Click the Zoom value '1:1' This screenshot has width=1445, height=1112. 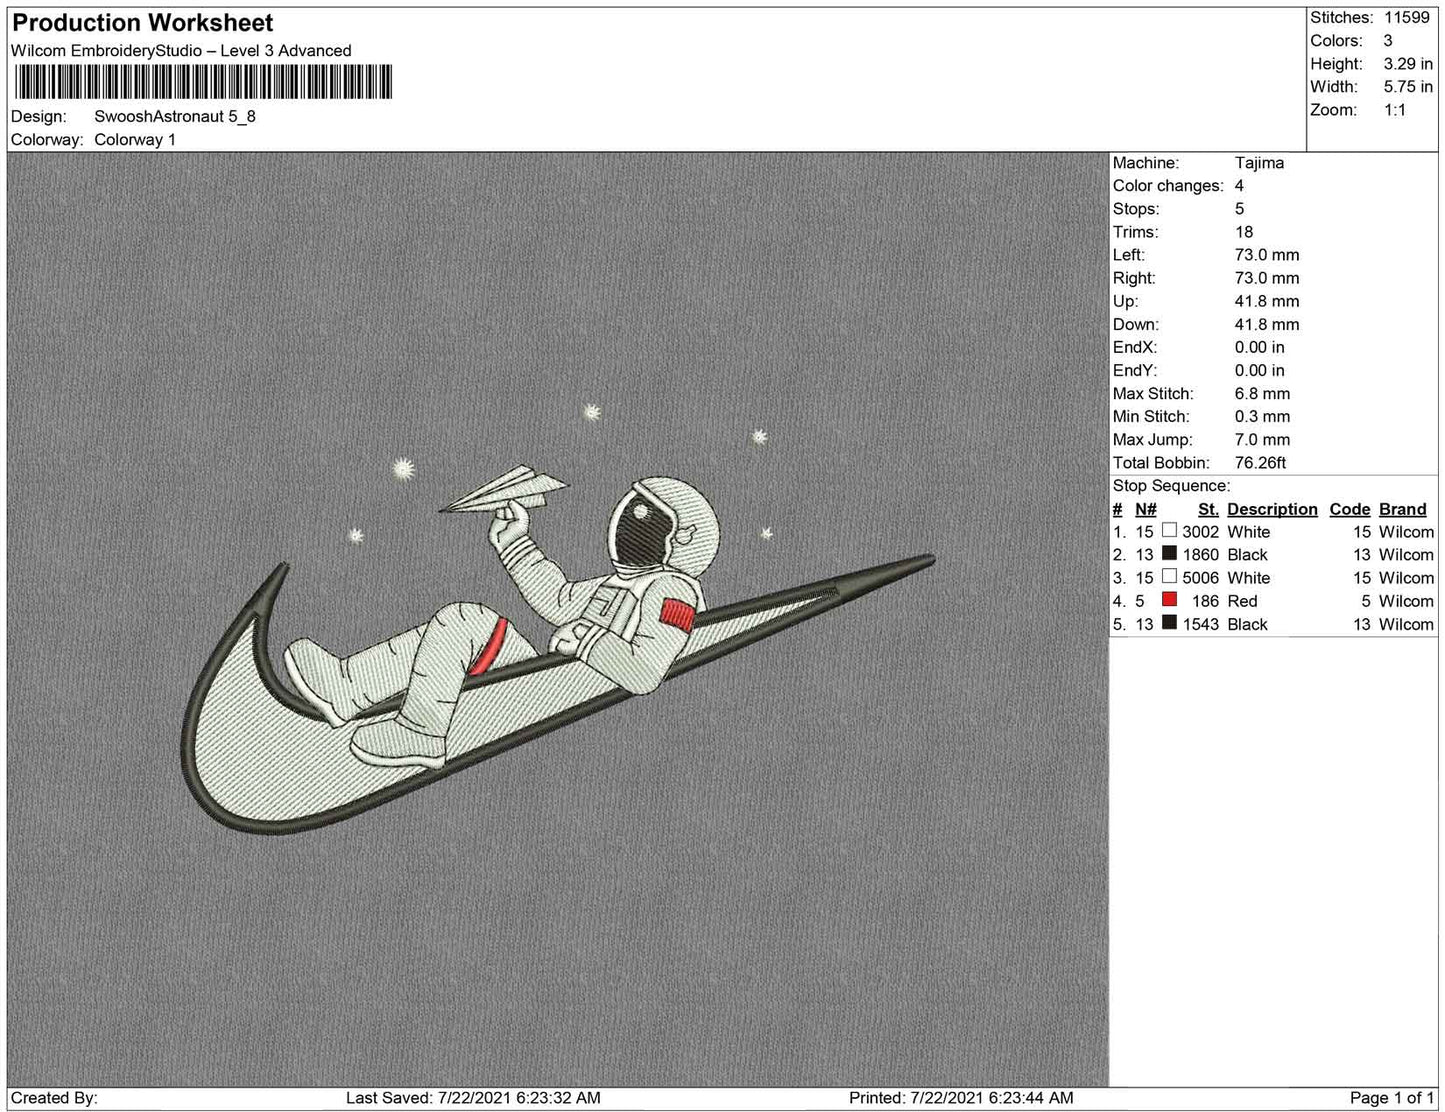pos(1395,110)
